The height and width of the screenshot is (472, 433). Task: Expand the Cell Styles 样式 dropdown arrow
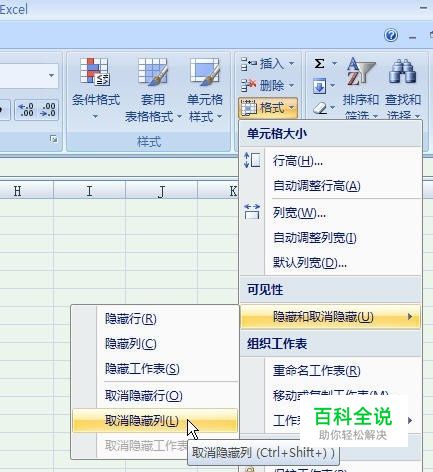coord(219,116)
